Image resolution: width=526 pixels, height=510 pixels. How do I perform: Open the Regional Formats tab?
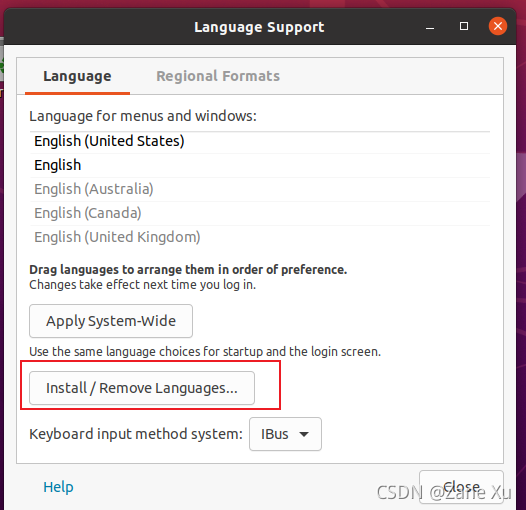[x=218, y=76]
